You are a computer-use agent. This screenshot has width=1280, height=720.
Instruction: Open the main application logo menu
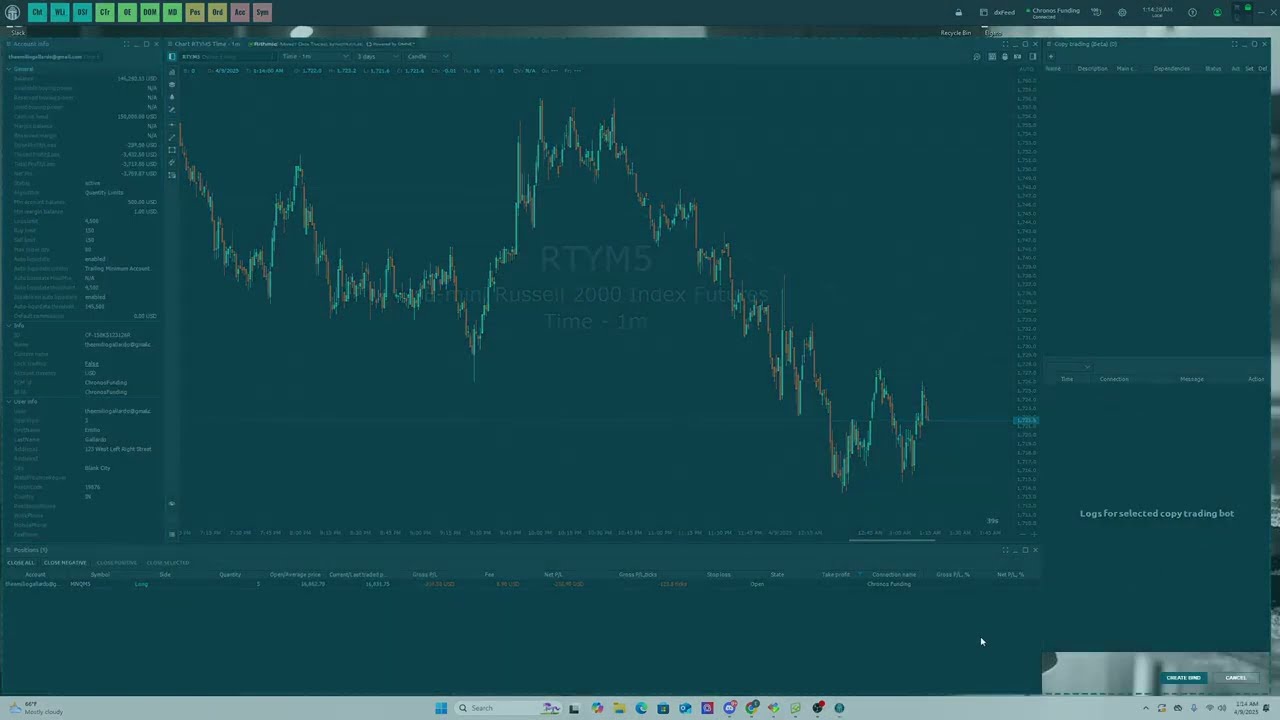pos(13,12)
